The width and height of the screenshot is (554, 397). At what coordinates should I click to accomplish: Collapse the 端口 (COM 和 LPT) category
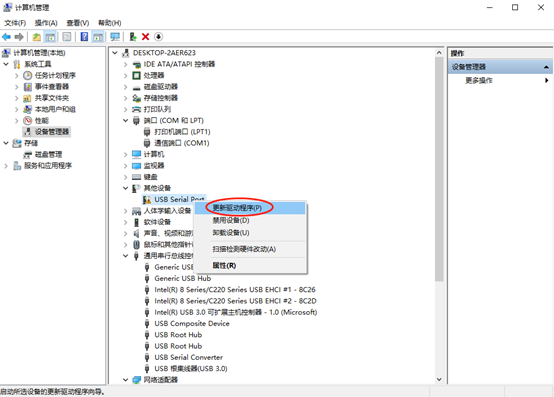tap(125, 120)
